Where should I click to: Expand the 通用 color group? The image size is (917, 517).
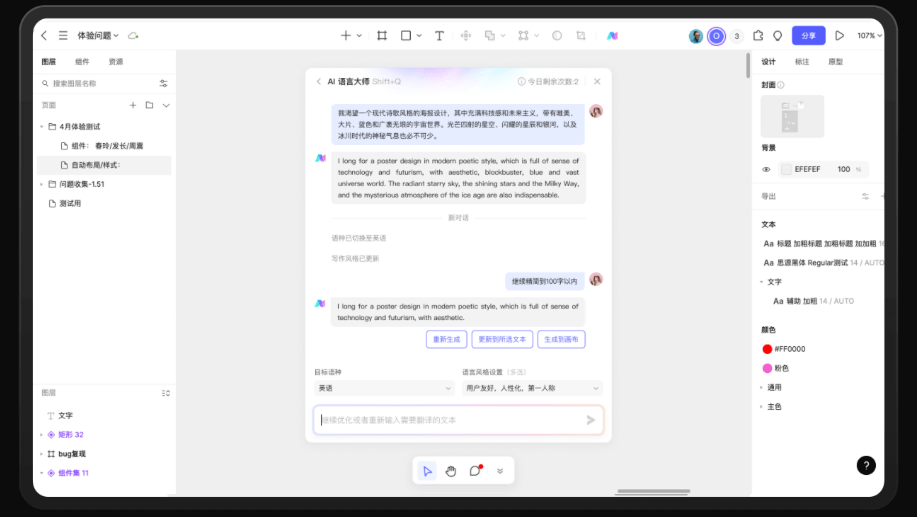[x=761, y=388]
